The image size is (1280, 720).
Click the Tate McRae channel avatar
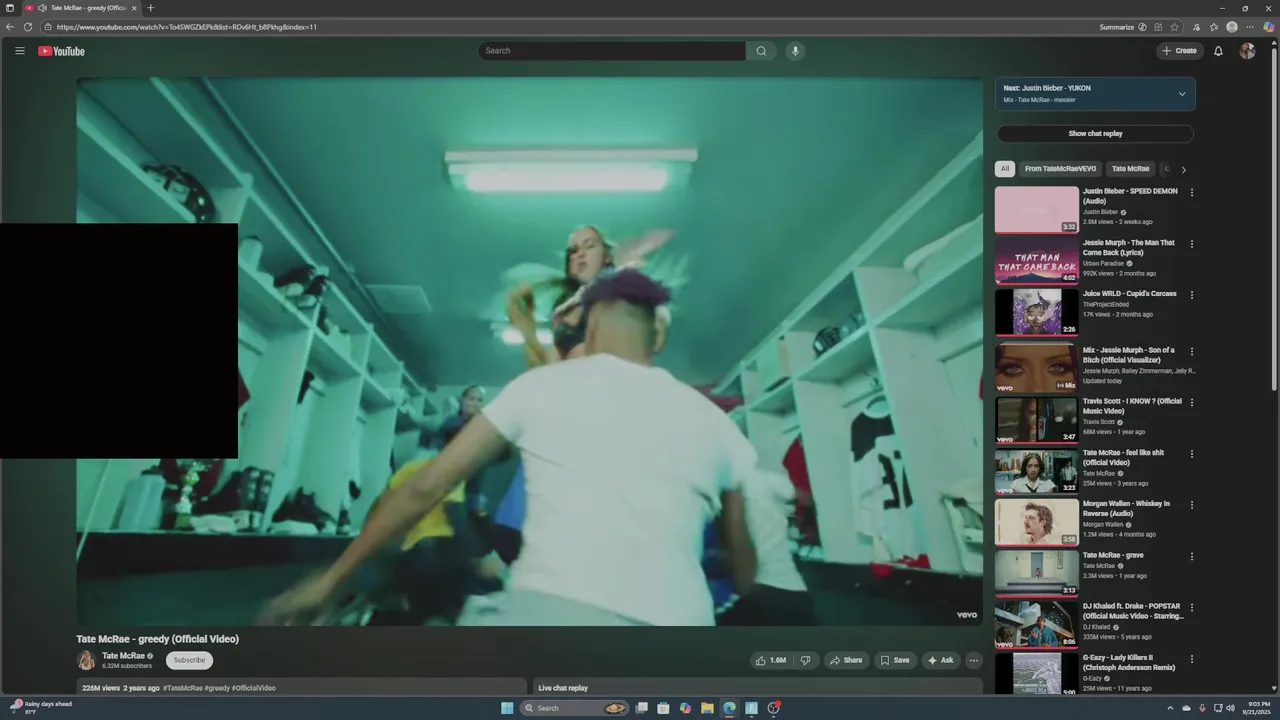click(x=87, y=660)
